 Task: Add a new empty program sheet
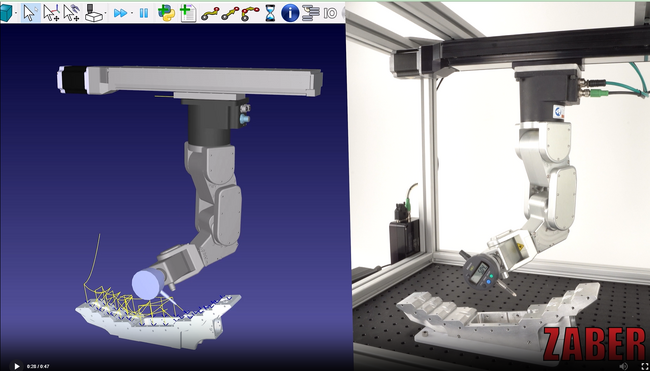pos(188,13)
